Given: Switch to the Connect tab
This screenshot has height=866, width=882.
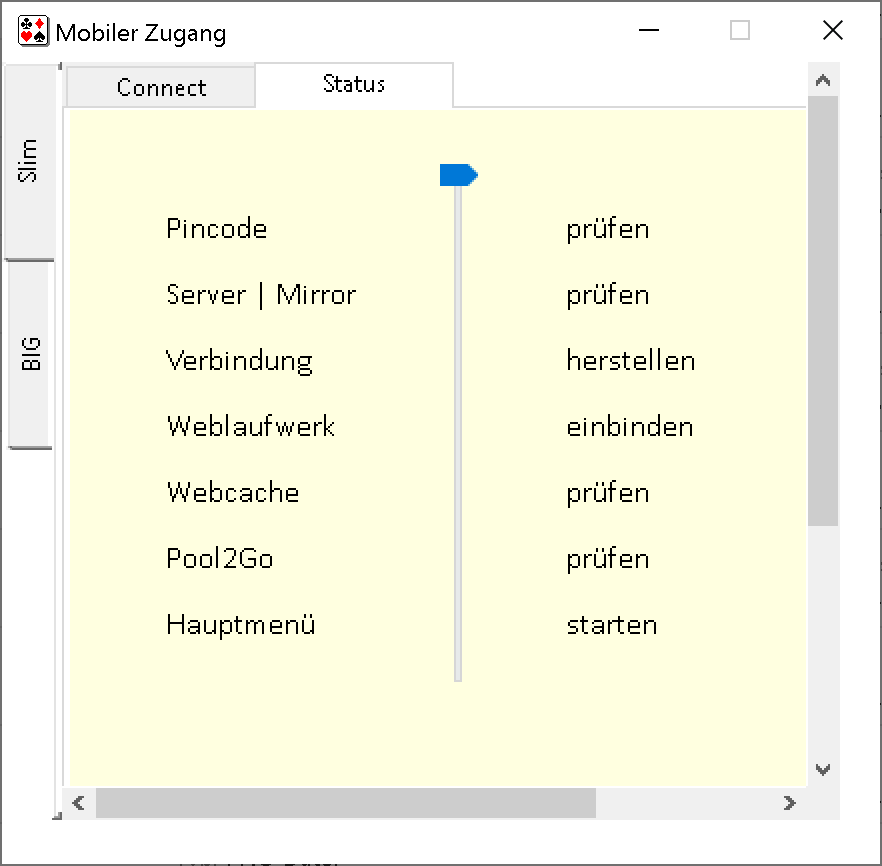Looking at the screenshot, I should (x=161, y=88).
